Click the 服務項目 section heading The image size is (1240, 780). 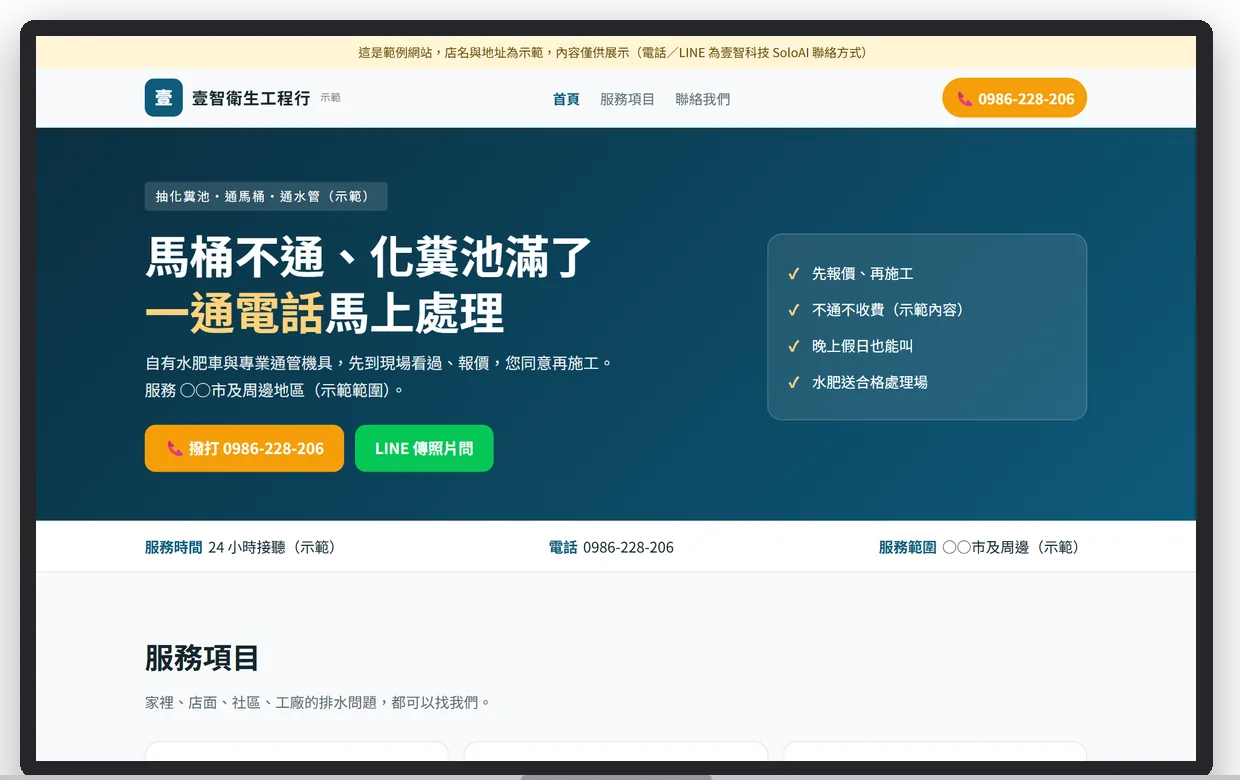(x=202, y=658)
